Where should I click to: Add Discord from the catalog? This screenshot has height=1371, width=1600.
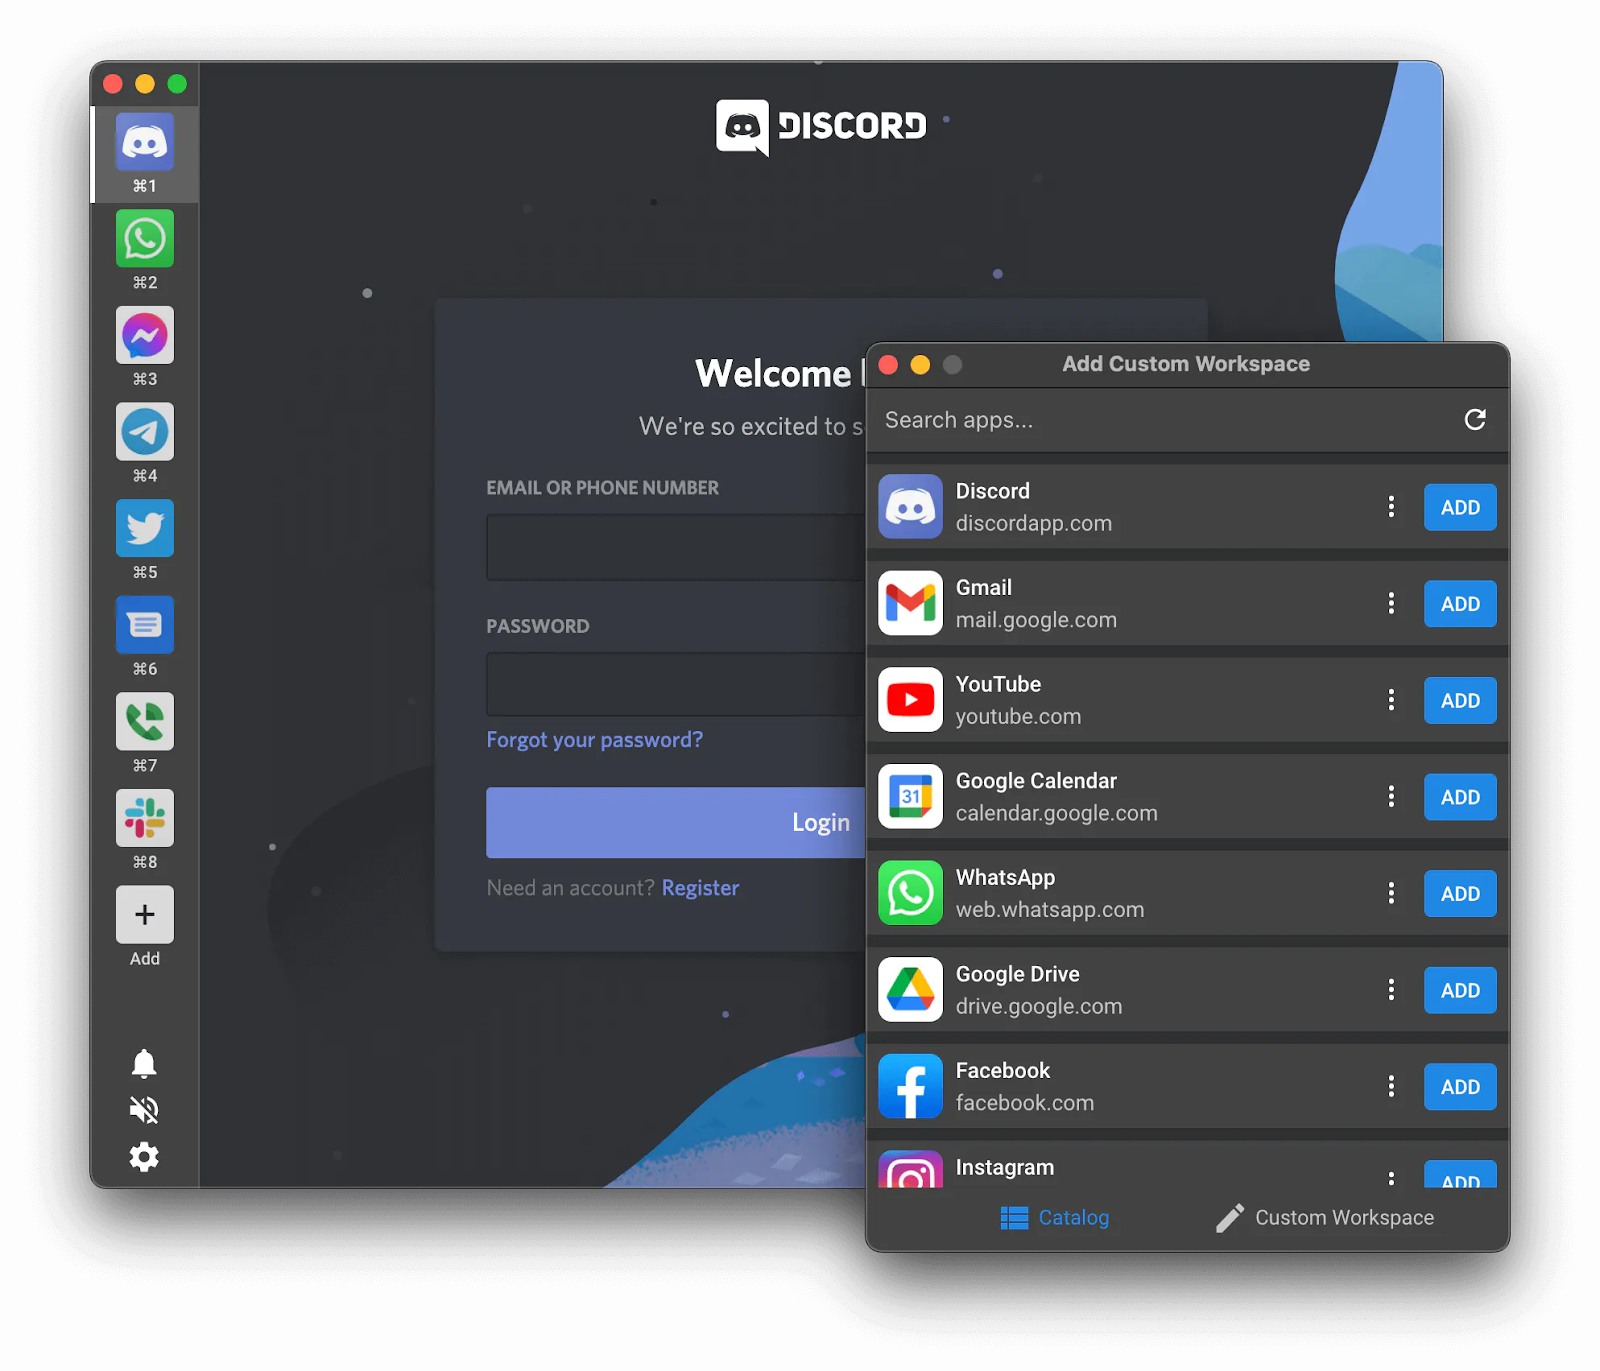point(1460,507)
